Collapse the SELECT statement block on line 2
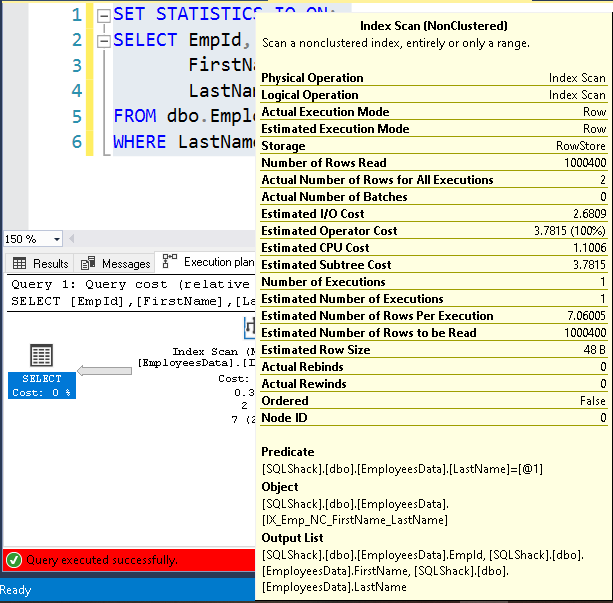Image resolution: width=613 pixels, height=603 pixels. pyautogui.click(x=104, y=41)
